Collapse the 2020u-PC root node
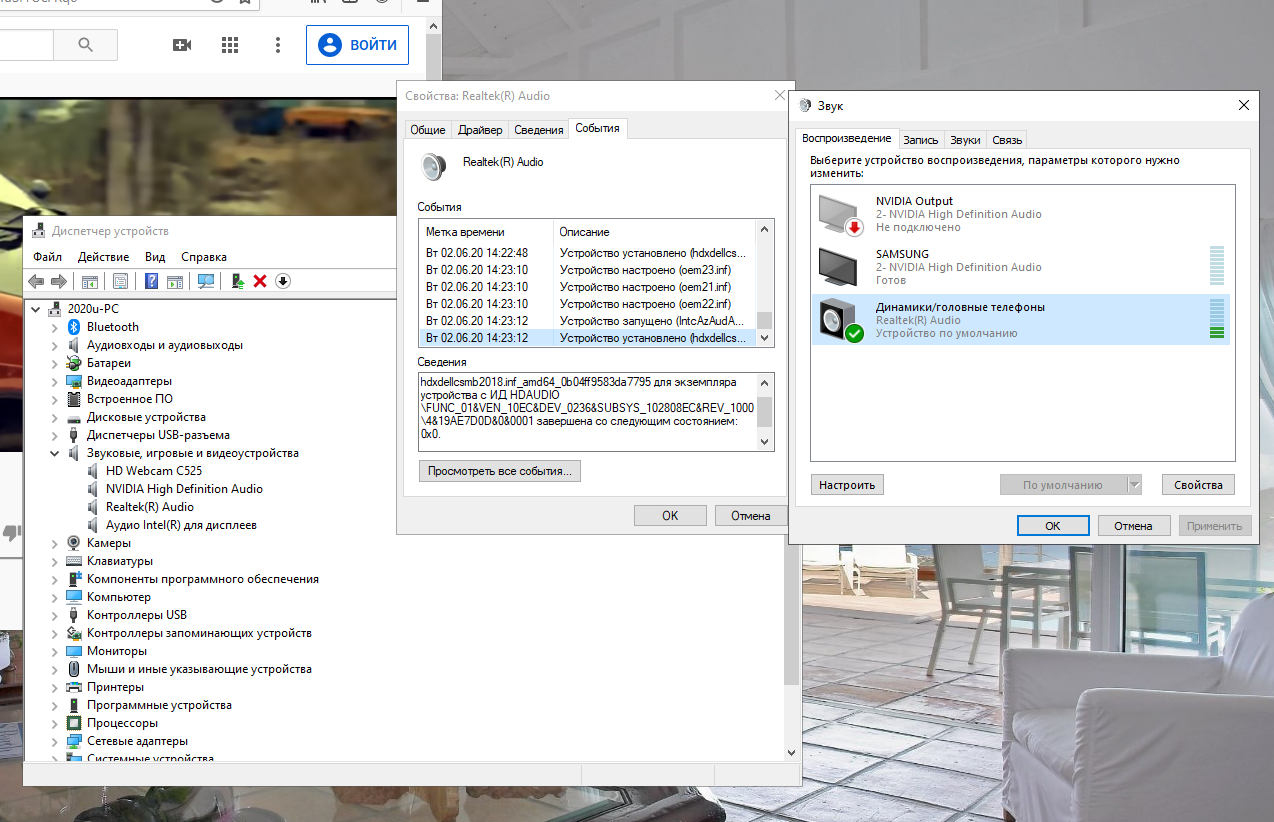The image size is (1274, 822). coord(36,309)
